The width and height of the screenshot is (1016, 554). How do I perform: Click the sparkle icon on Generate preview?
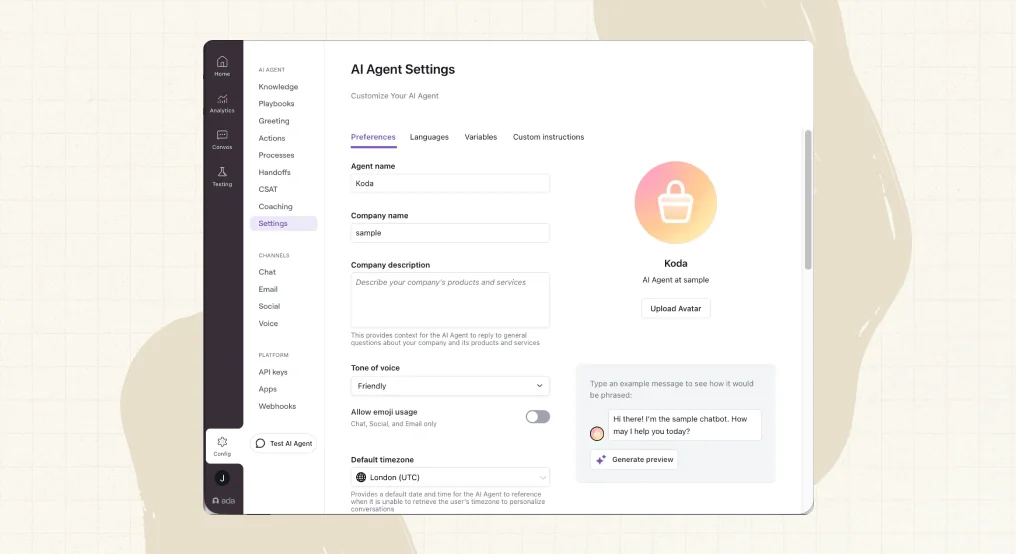pyautogui.click(x=601, y=459)
